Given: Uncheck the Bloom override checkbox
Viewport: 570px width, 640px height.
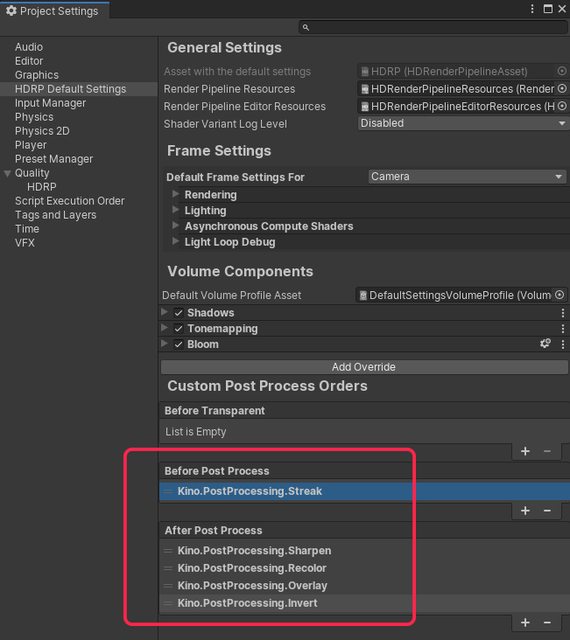Looking at the screenshot, I should [x=178, y=344].
